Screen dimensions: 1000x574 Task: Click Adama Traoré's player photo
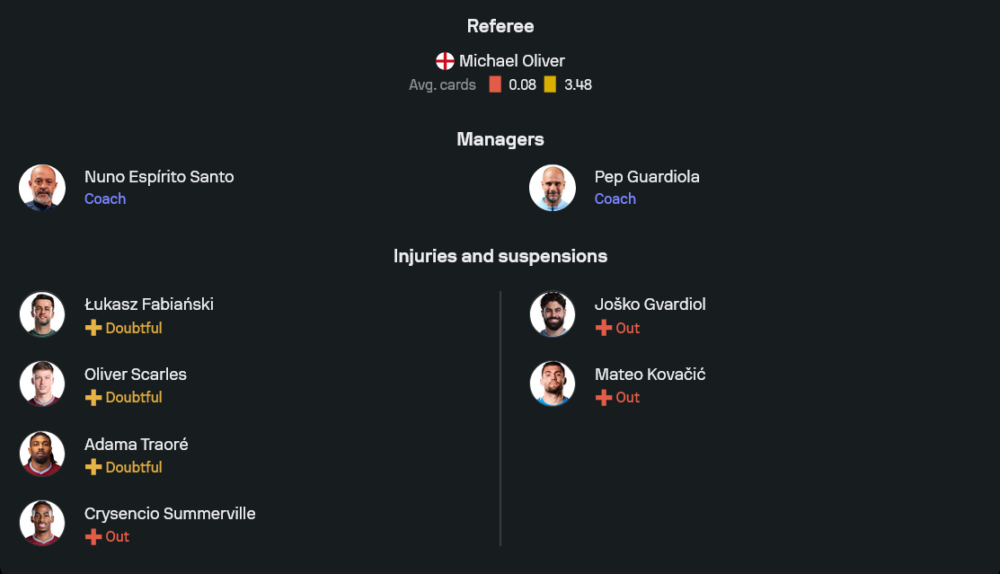42,454
